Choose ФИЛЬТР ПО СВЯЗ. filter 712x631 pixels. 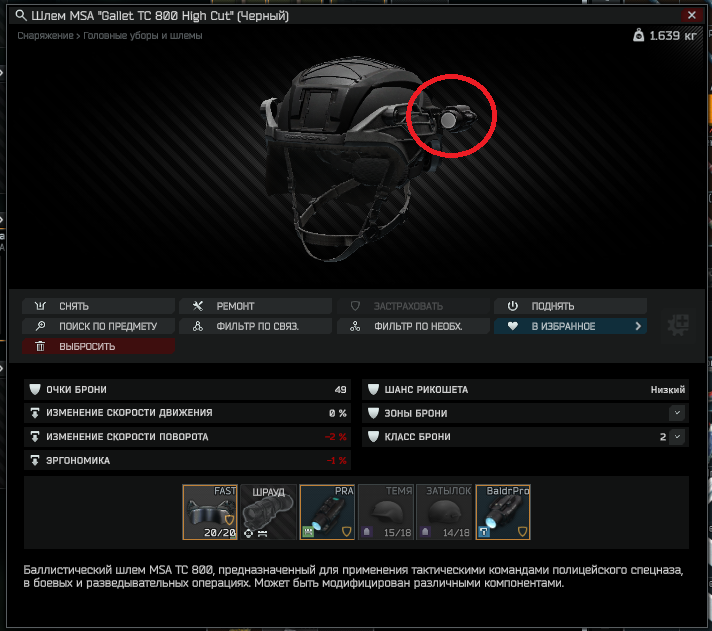(255, 326)
